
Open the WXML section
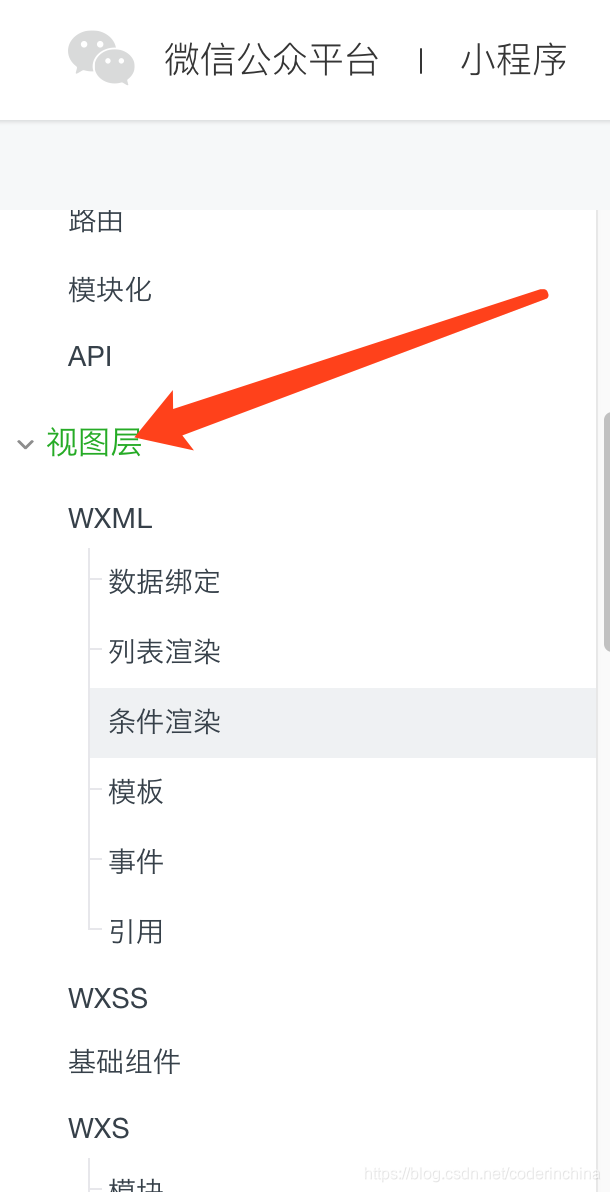coord(110,518)
